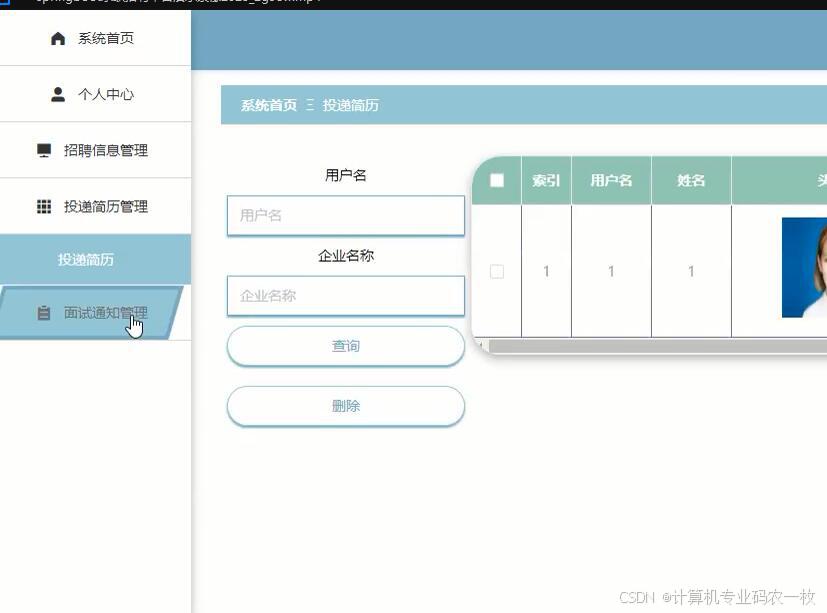The height and width of the screenshot is (613, 827).
Task: Click the 删除 delete button
Action: pos(346,406)
